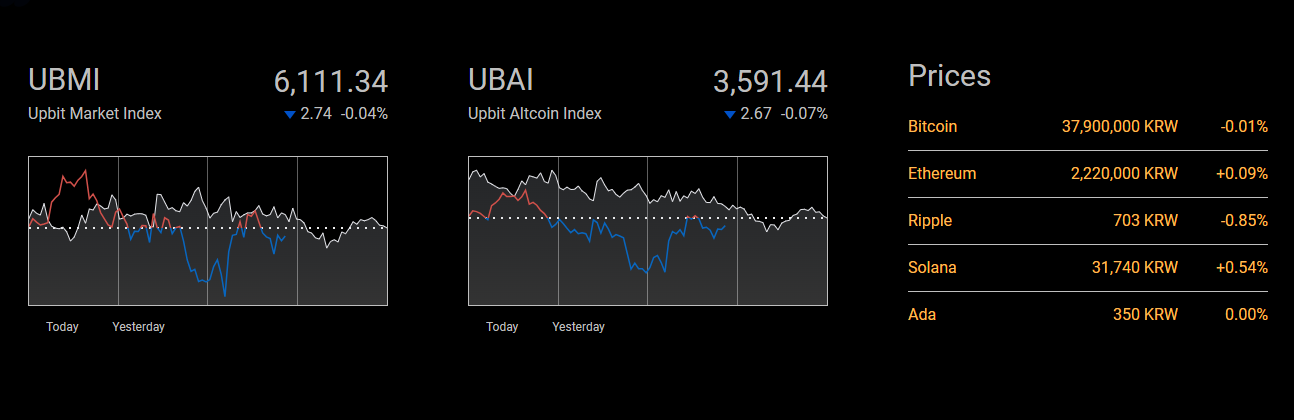
Task: Click the UBMI value 6,111.34
Action: tap(331, 82)
